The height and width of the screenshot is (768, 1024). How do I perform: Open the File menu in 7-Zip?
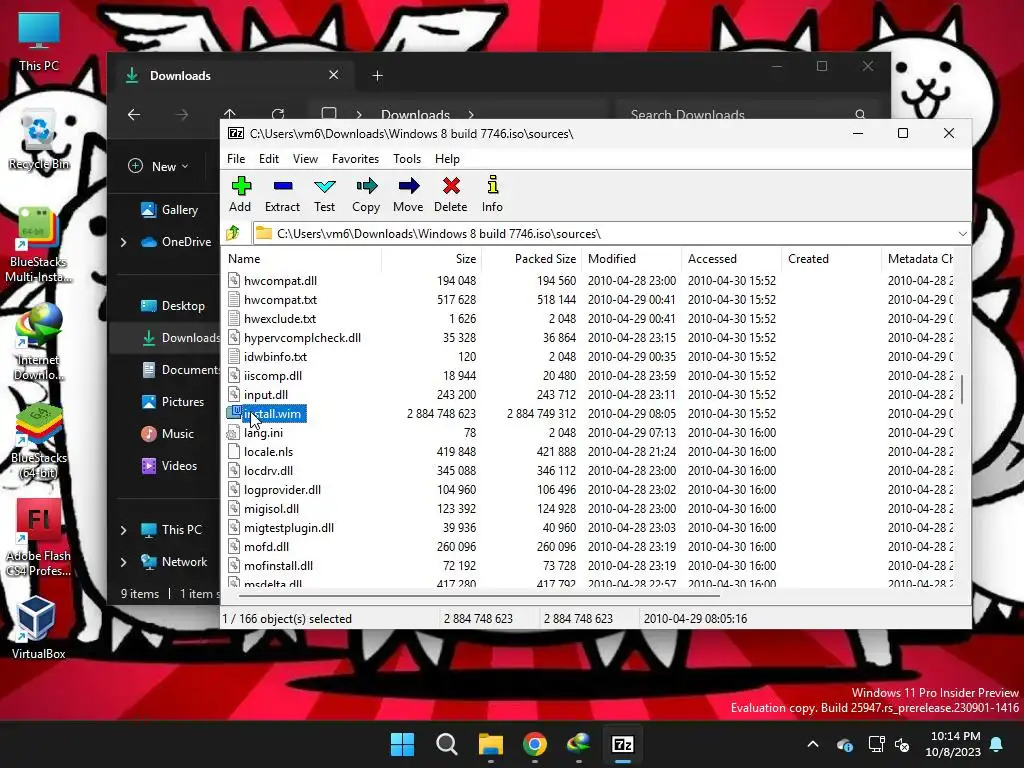236,159
